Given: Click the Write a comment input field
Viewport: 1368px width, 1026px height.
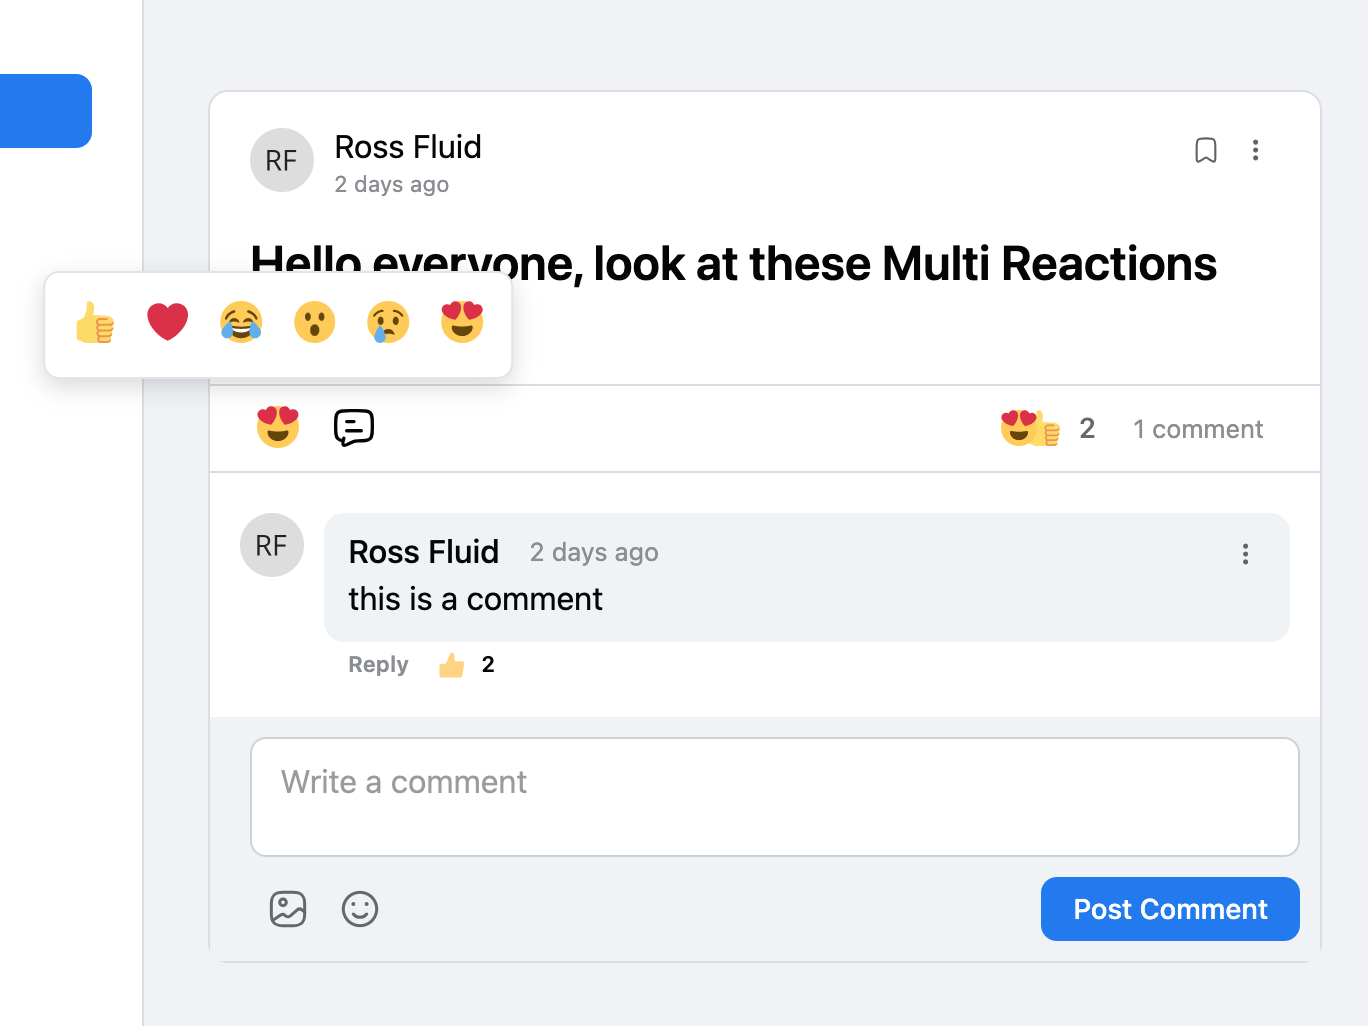Looking at the screenshot, I should [x=775, y=797].
